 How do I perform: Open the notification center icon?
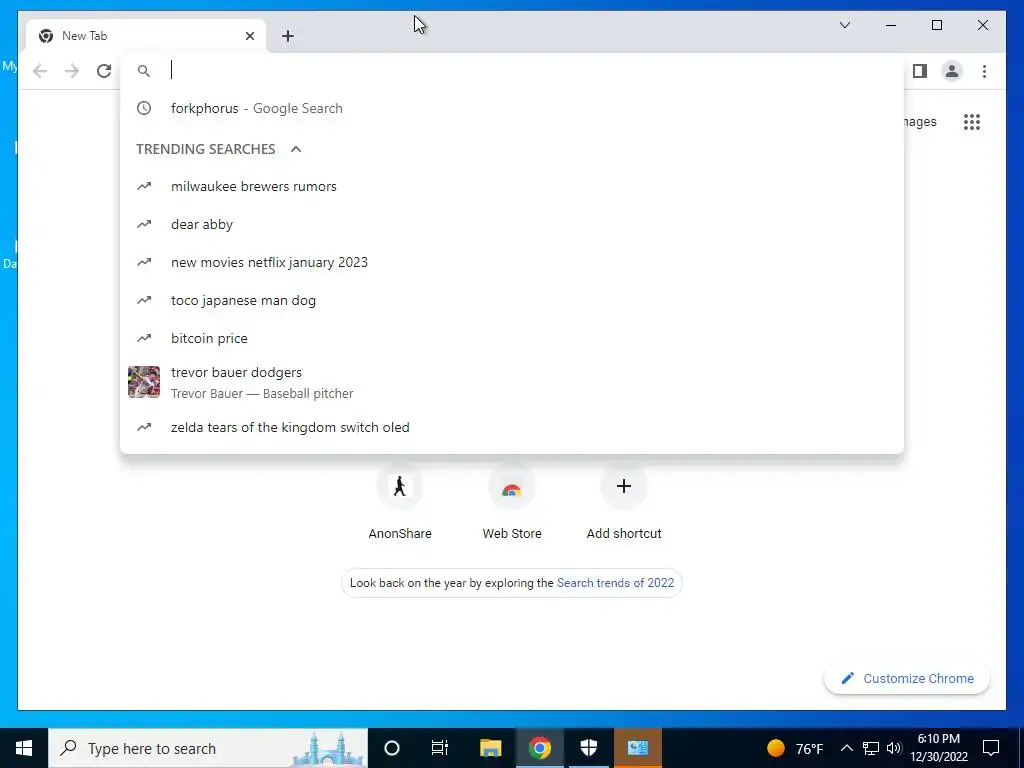pyautogui.click(x=991, y=748)
